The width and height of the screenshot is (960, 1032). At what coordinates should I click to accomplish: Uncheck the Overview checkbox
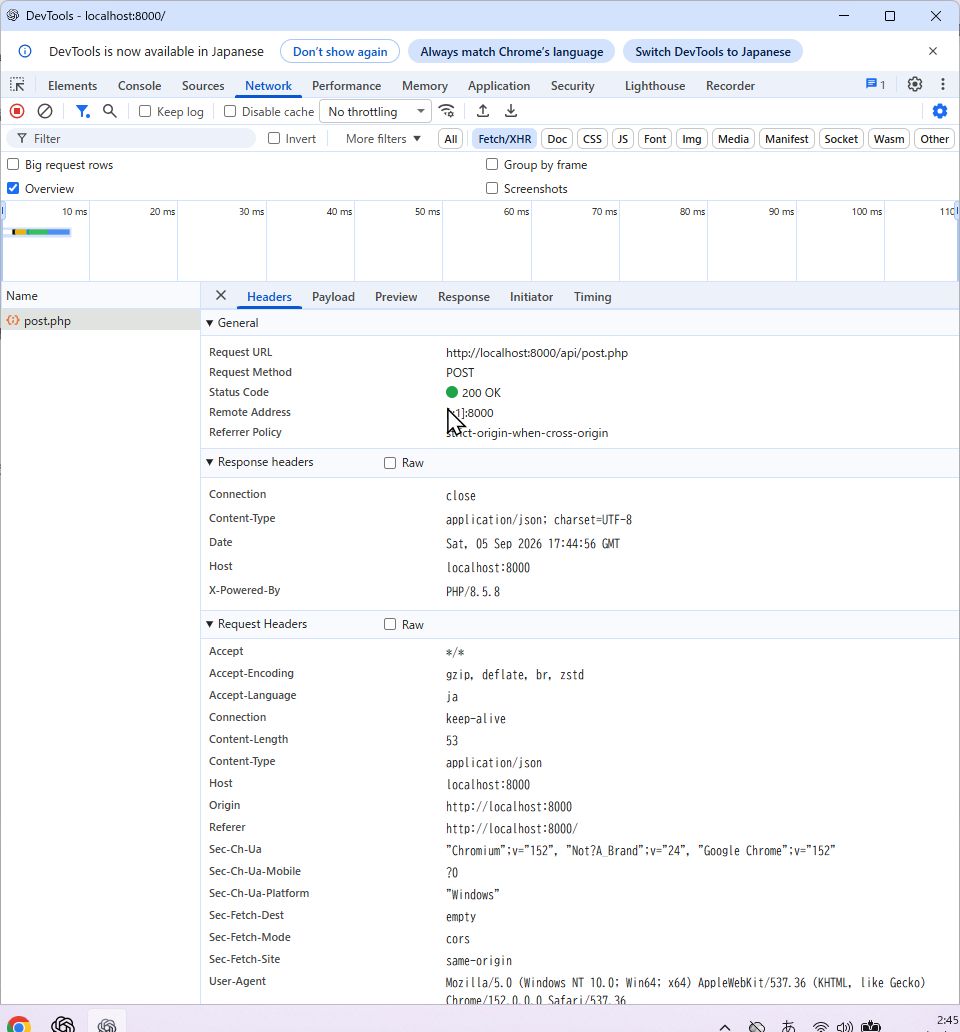point(13,188)
